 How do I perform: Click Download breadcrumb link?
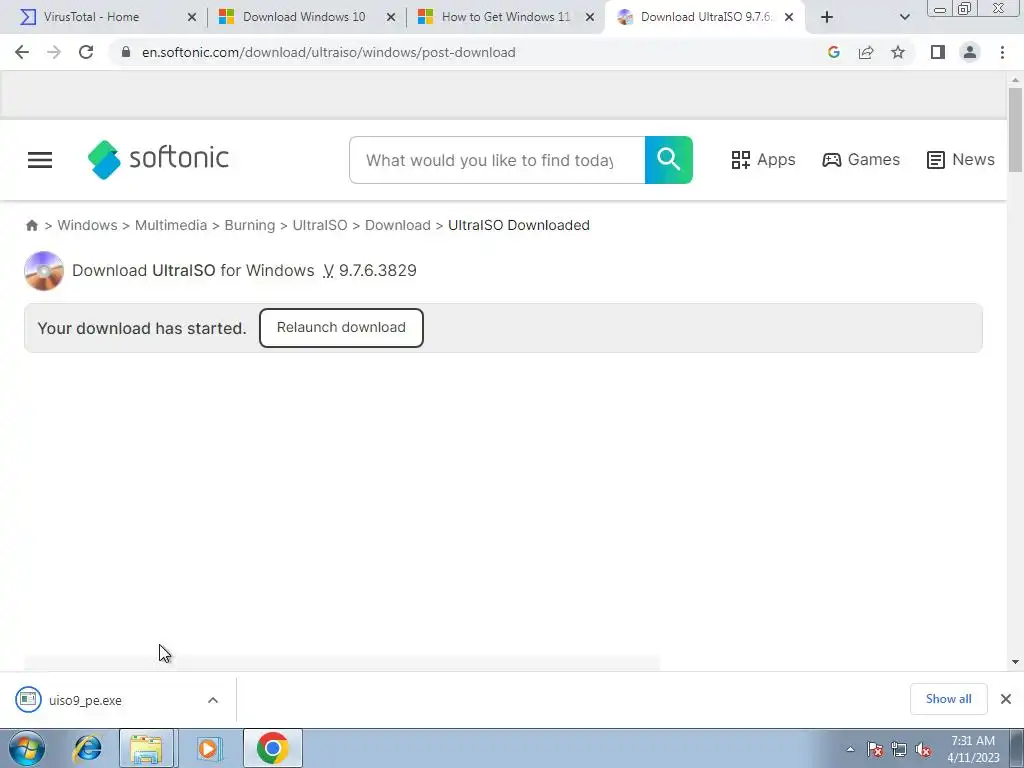point(398,225)
